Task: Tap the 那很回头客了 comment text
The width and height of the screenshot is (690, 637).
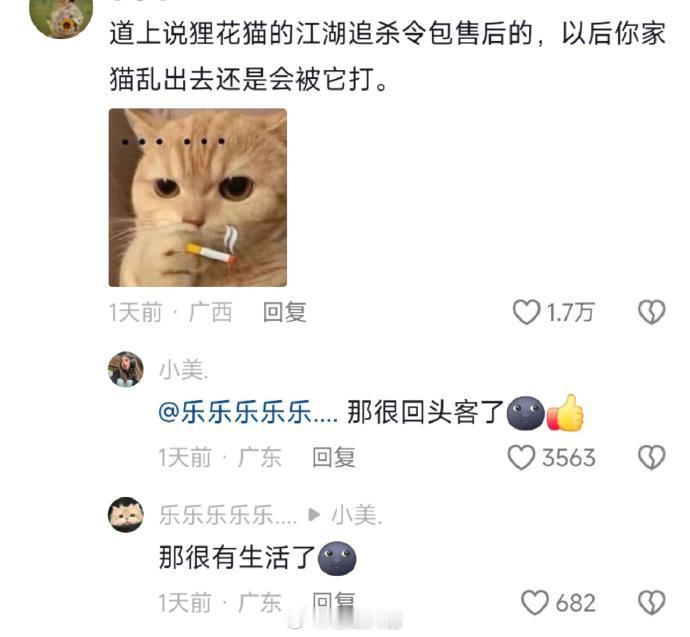Action: pos(425,413)
